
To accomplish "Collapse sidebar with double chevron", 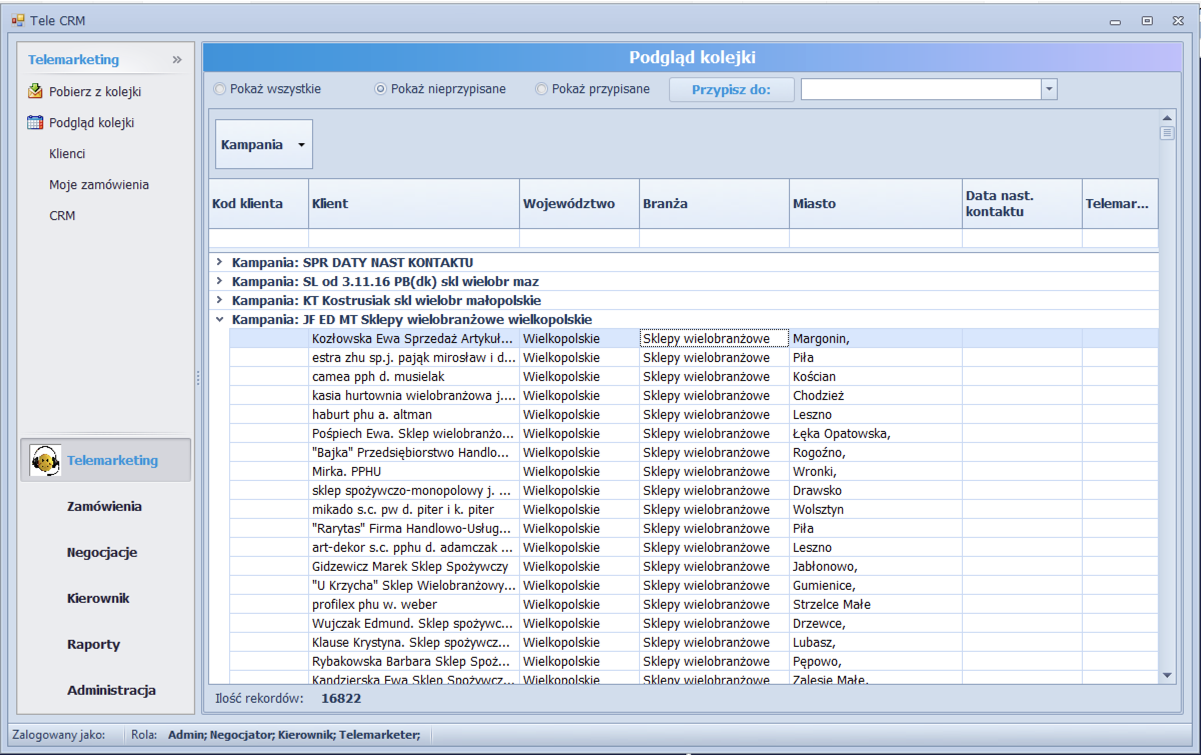I will pyautogui.click(x=177, y=60).
